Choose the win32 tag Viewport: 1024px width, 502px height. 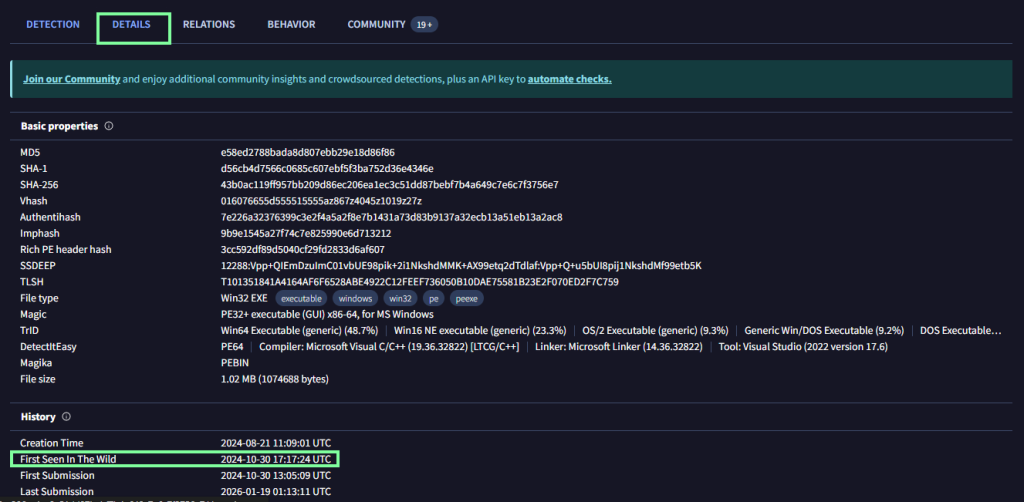coord(400,298)
